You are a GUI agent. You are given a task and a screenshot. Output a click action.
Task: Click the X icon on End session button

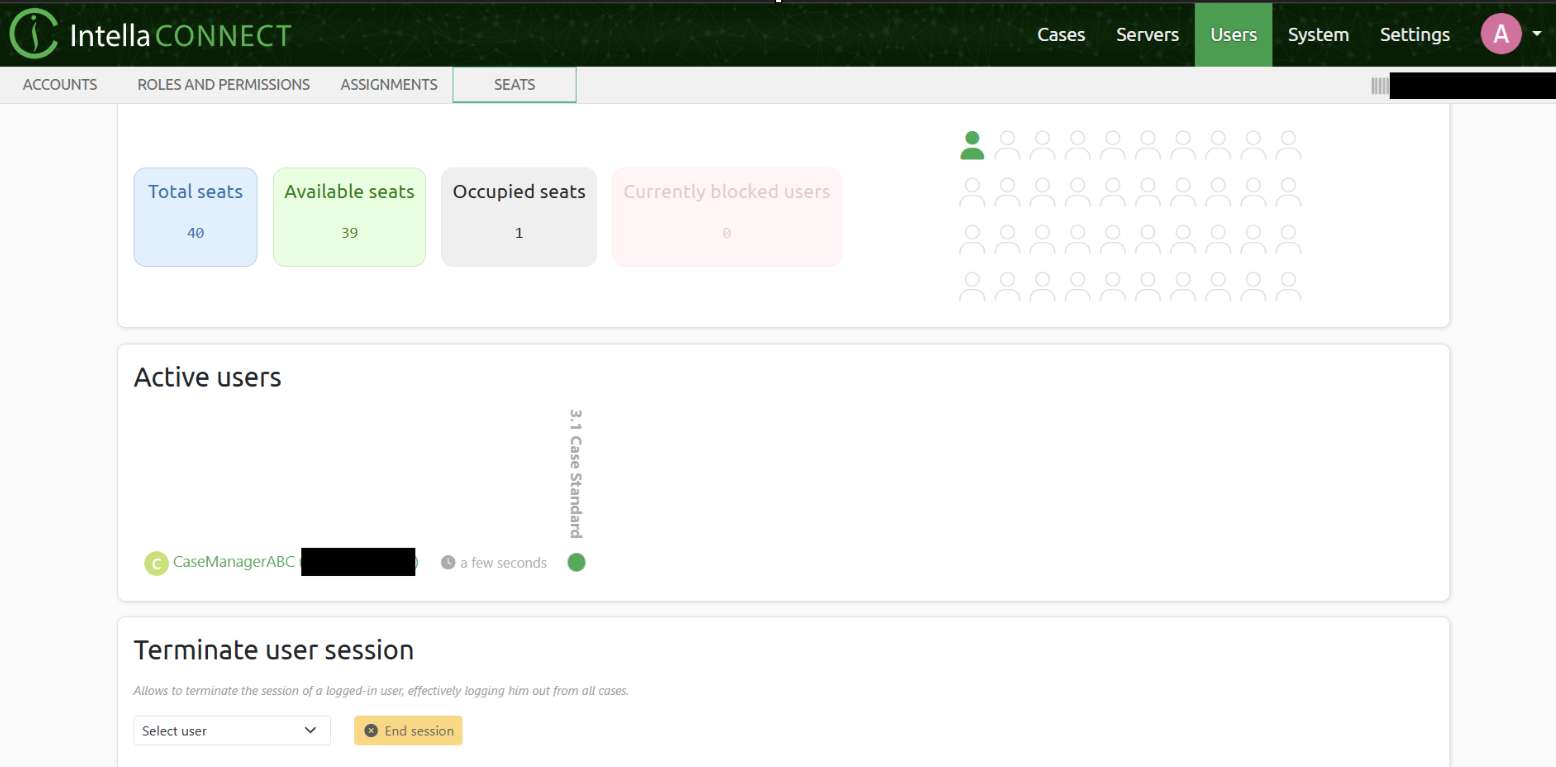(x=371, y=731)
